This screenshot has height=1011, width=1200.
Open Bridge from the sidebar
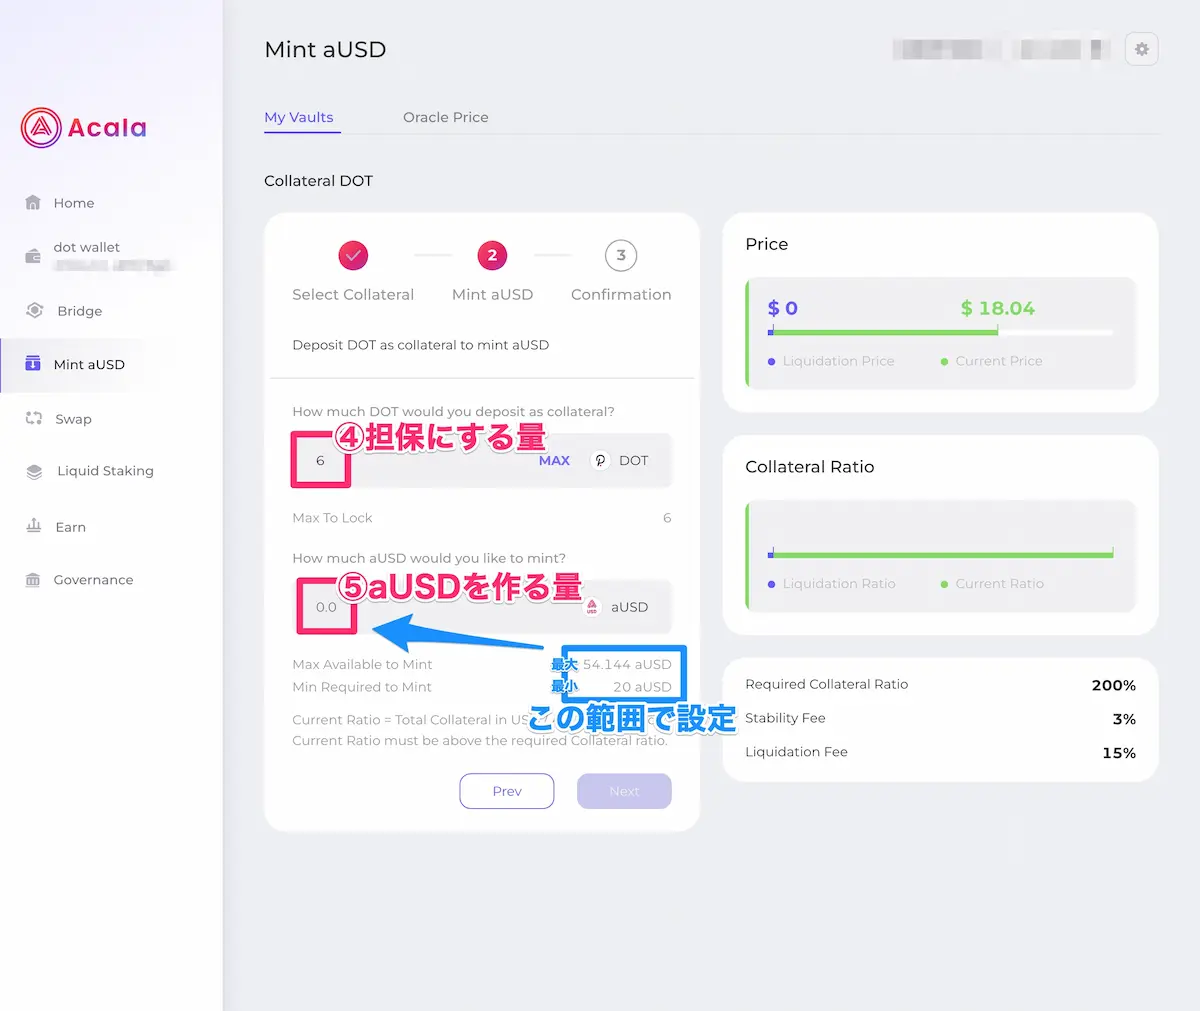pos(80,311)
